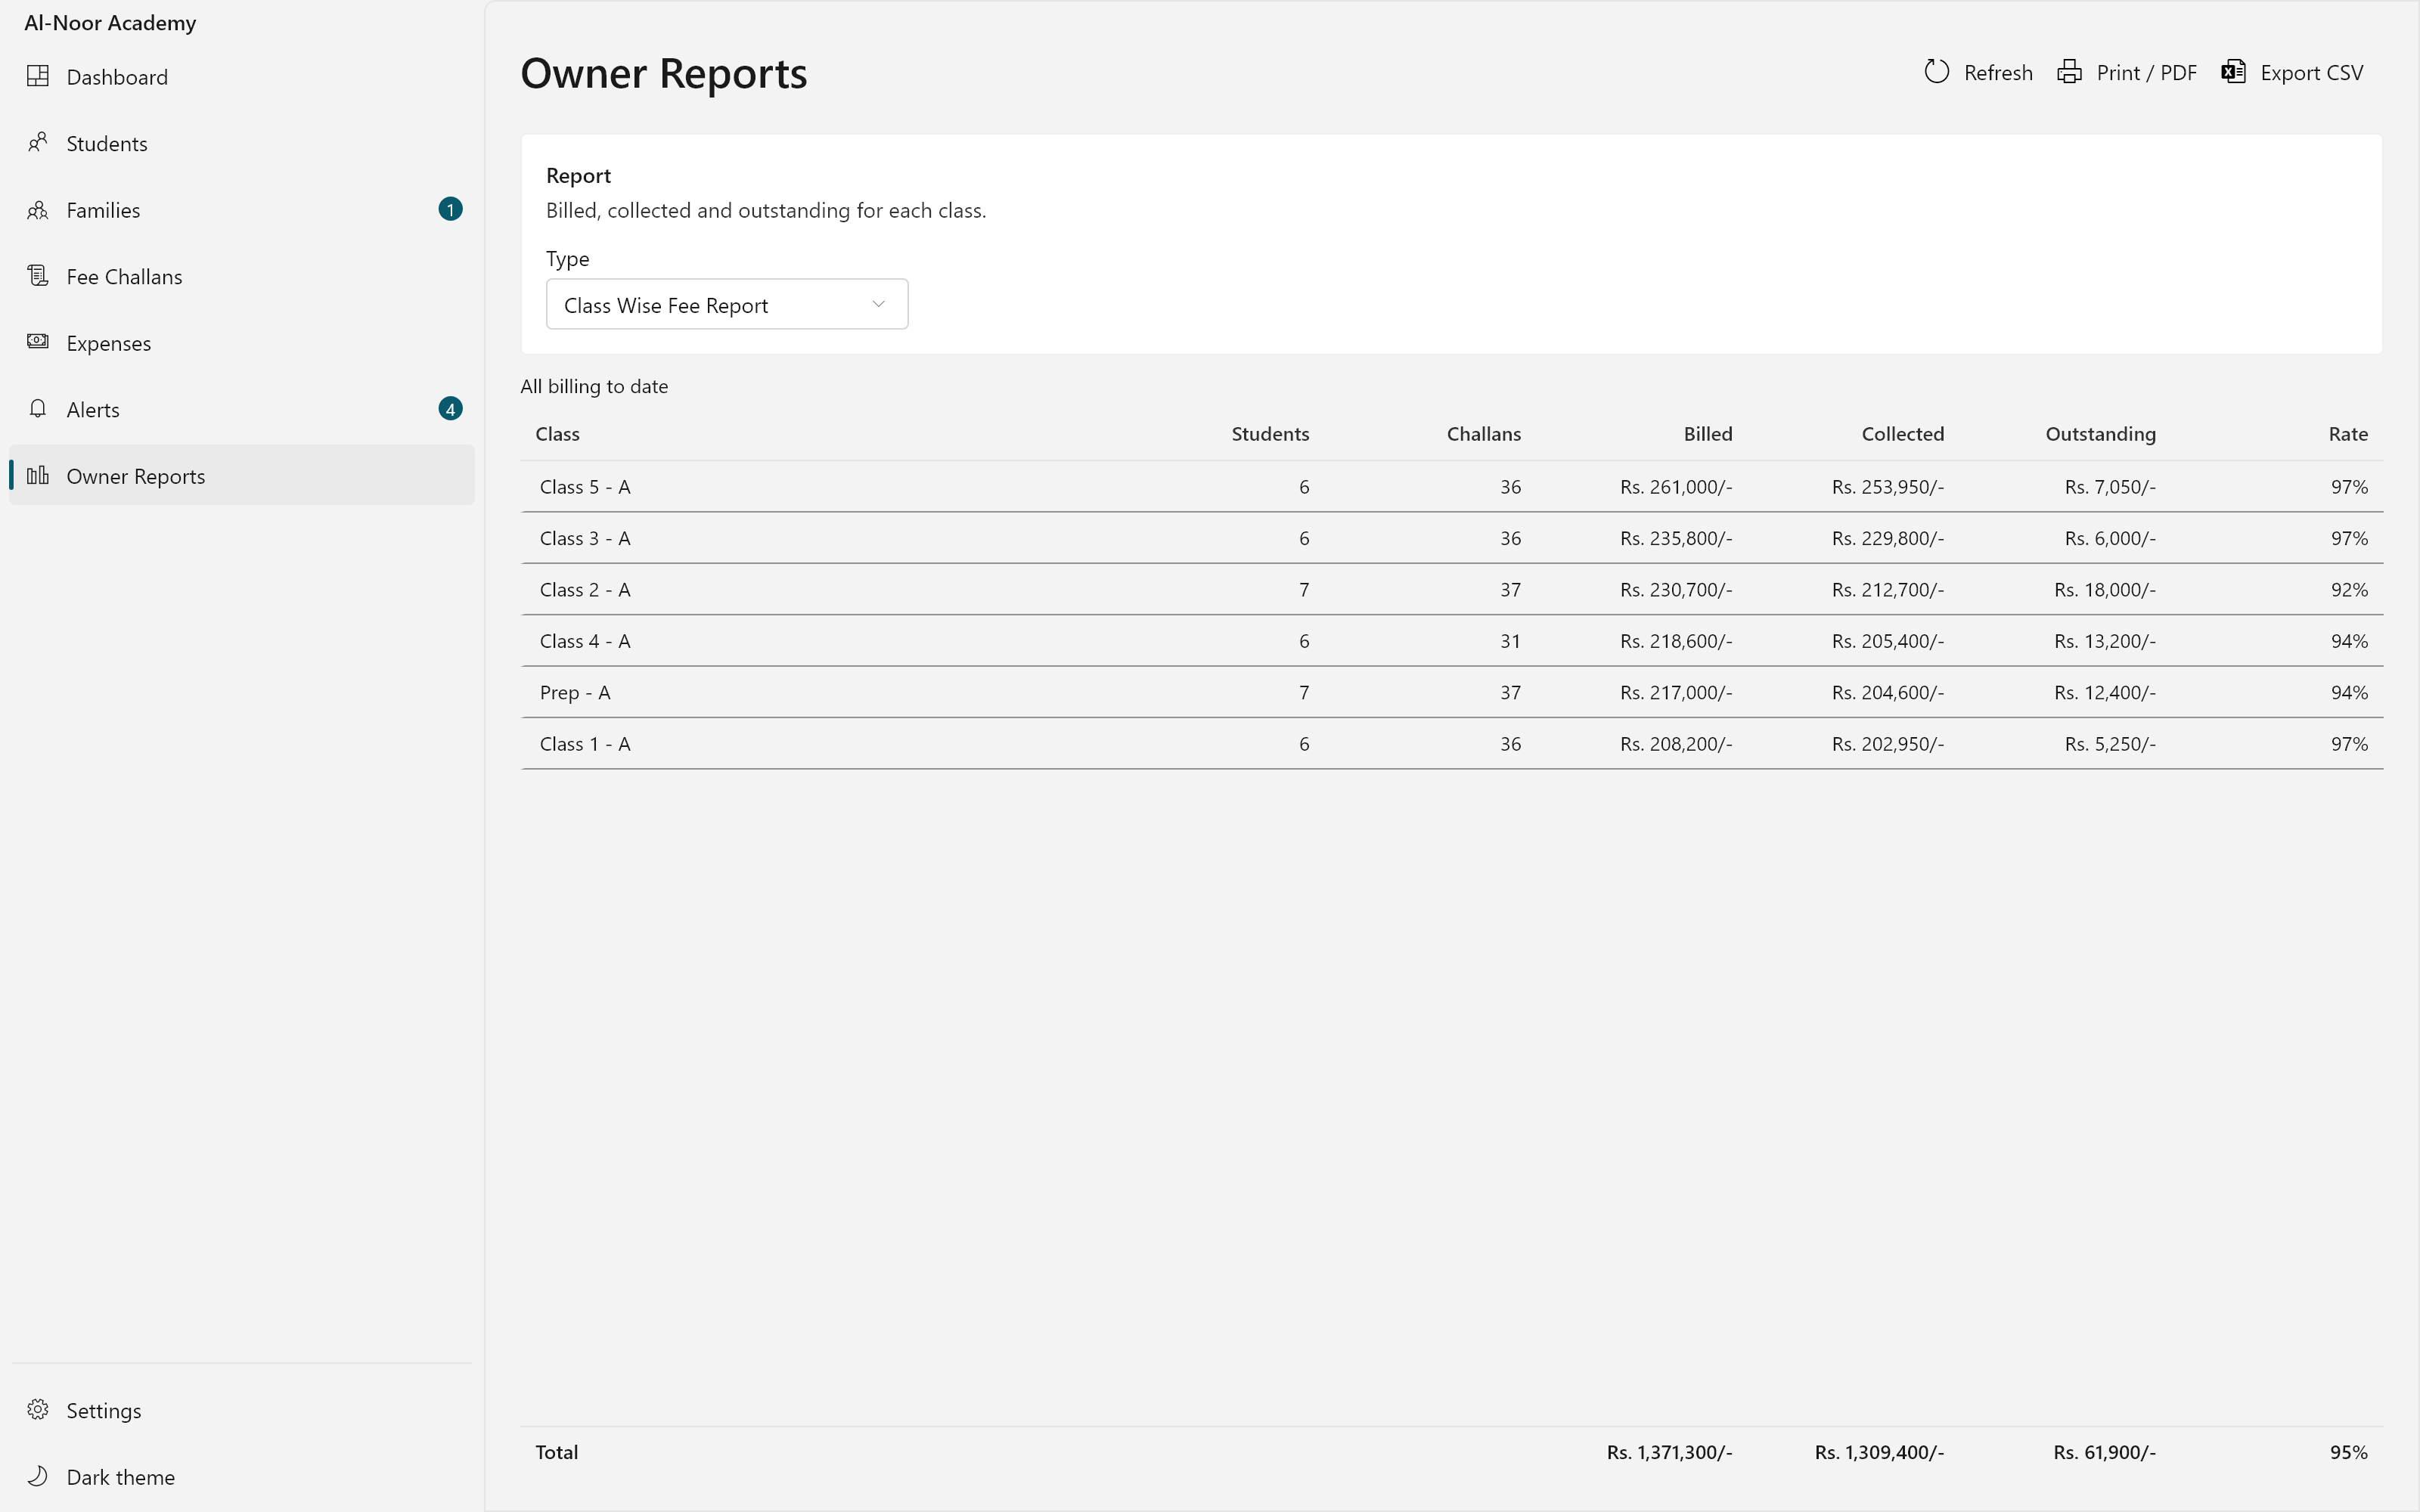Sort by the Billed column header
This screenshot has width=2420, height=1512.
(x=1708, y=434)
